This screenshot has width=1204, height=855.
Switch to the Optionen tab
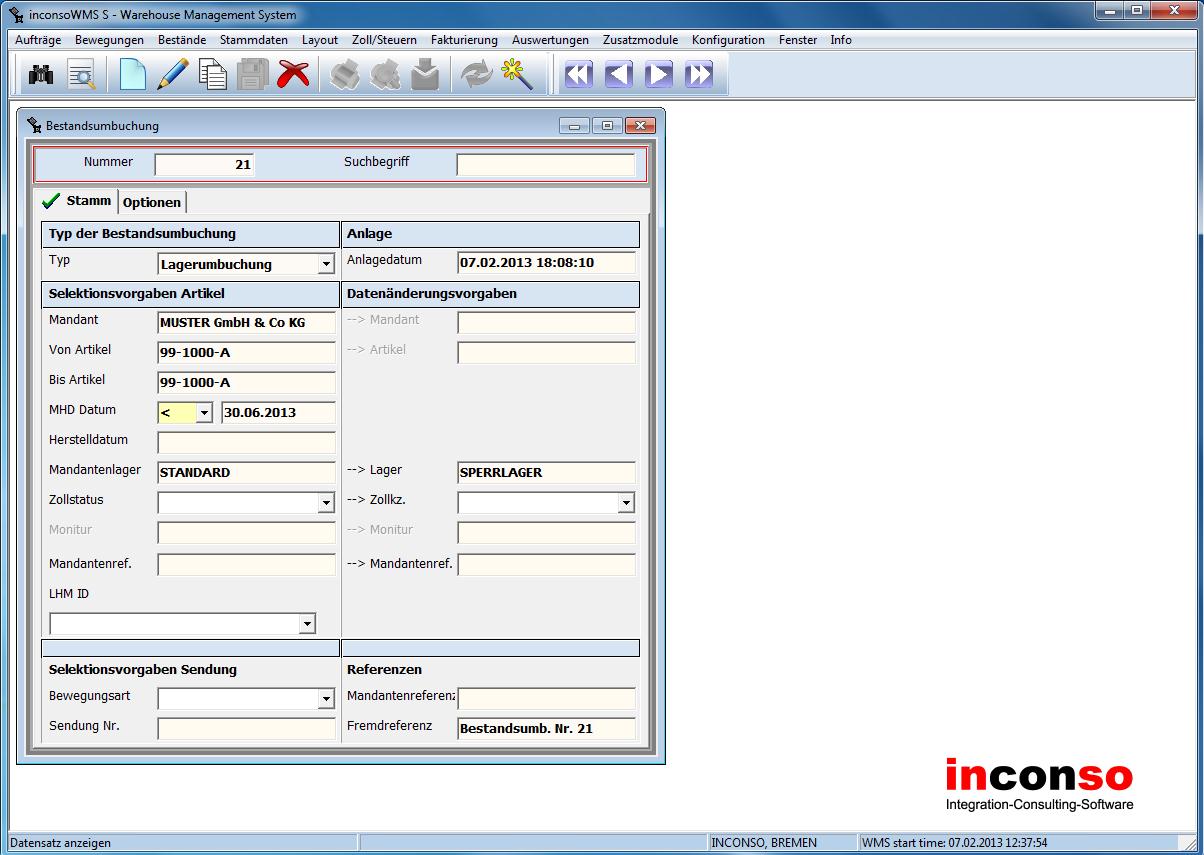152,202
